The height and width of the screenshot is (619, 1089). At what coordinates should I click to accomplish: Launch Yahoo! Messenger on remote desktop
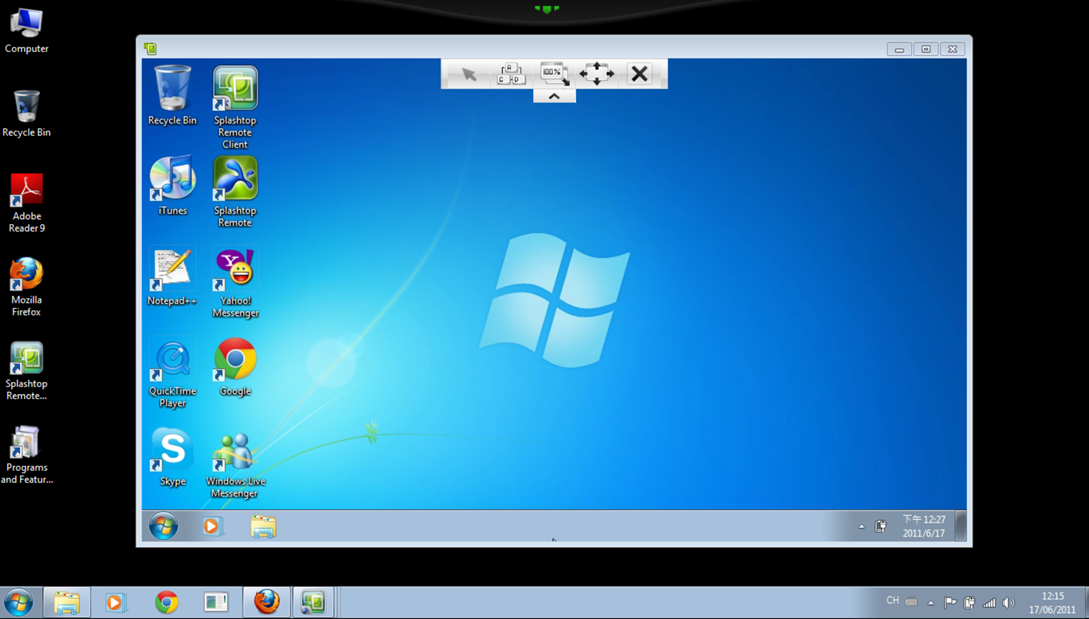click(235, 282)
